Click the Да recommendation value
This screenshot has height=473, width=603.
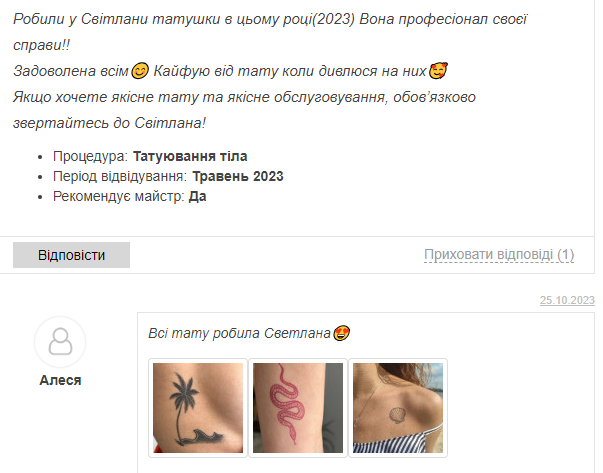click(x=197, y=197)
